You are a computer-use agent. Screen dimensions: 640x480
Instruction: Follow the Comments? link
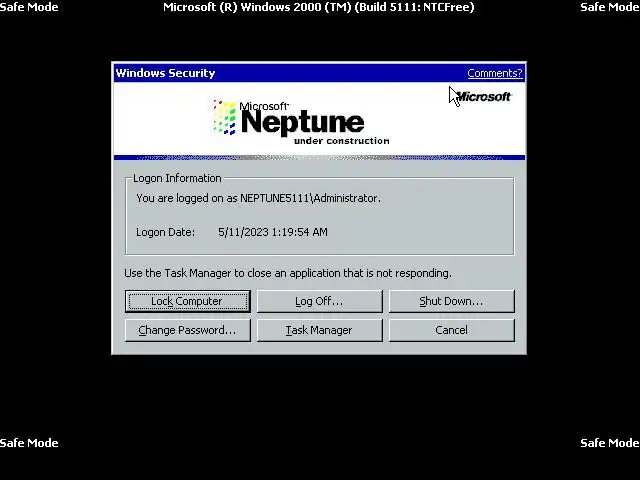pyautogui.click(x=495, y=73)
